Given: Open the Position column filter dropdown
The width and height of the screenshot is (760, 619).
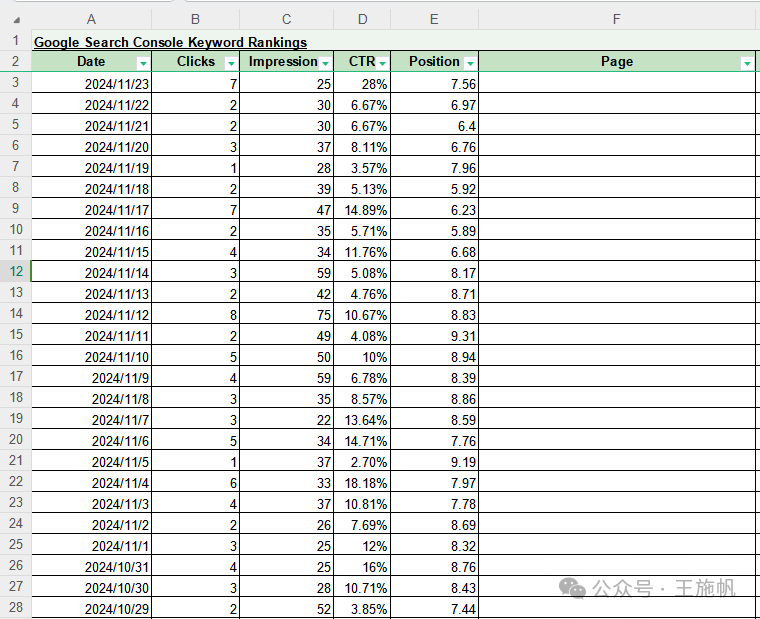Looking at the screenshot, I should coord(470,63).
